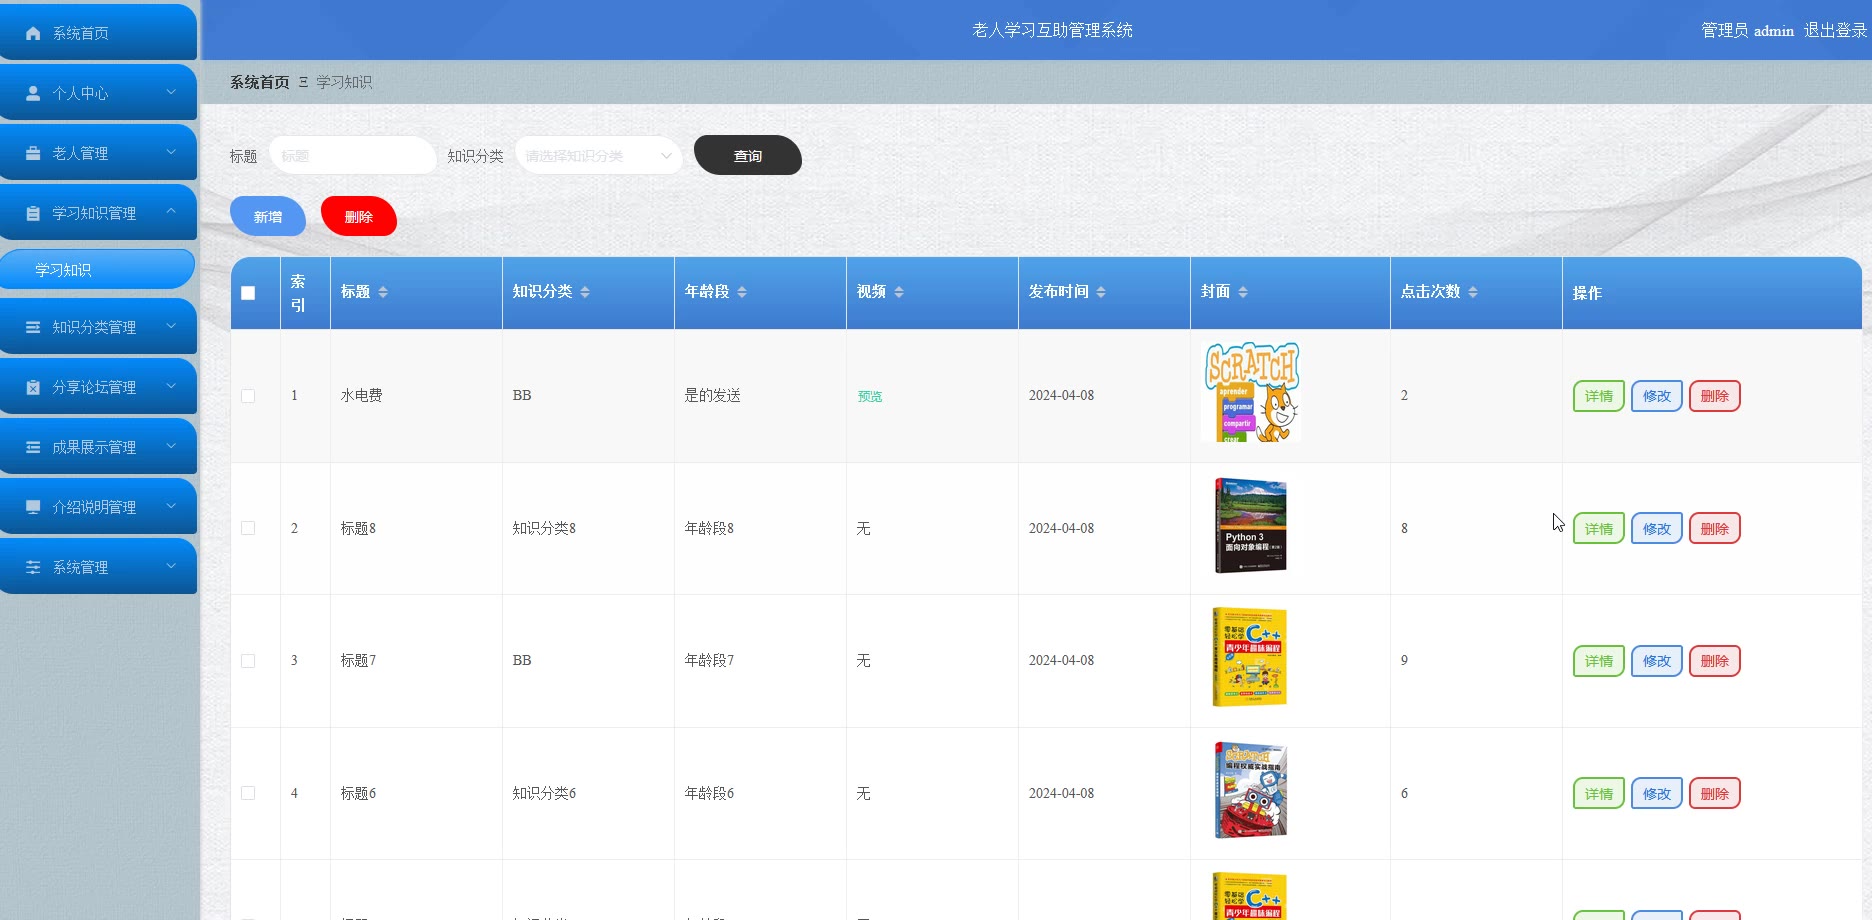This screenshot has height=920, width=1872.
Task: Check the row checkbox for 标题8
Action: tap(248, 528)
